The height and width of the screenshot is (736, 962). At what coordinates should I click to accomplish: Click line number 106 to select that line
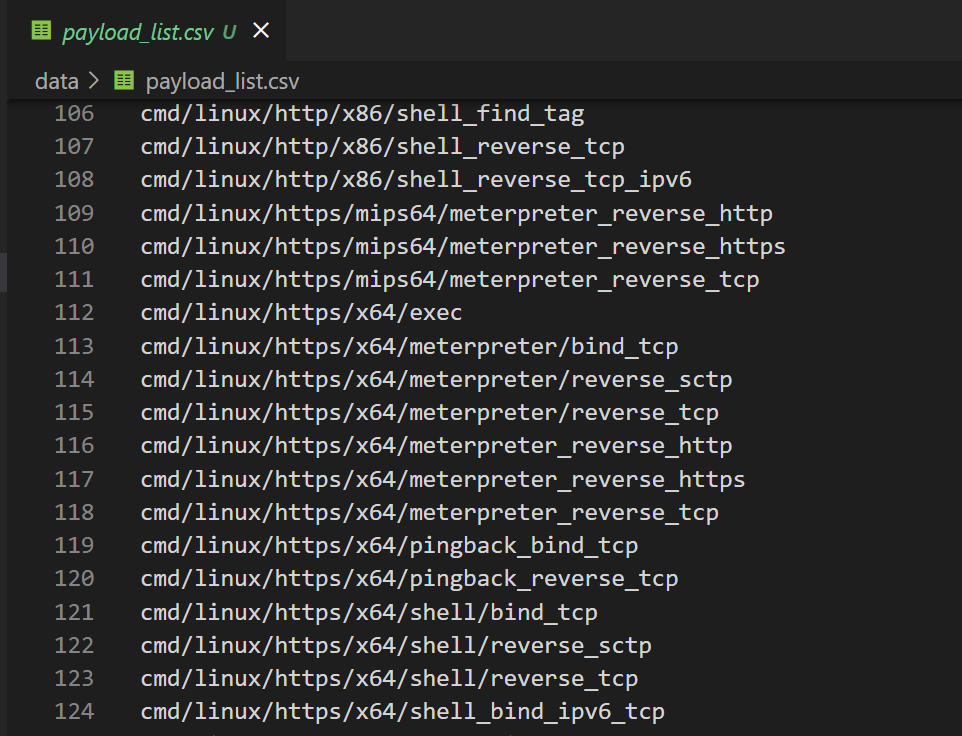[x=74, y=113]
